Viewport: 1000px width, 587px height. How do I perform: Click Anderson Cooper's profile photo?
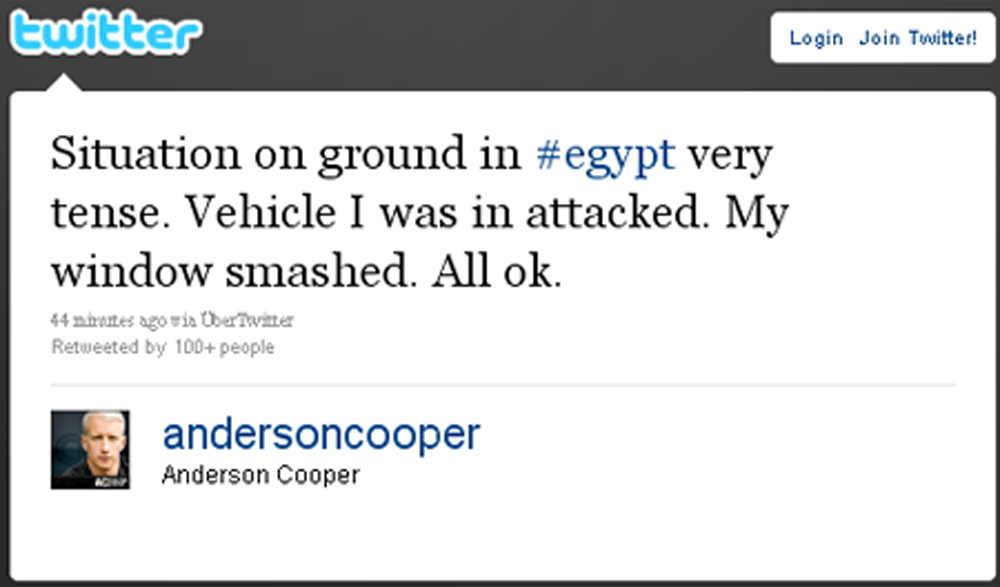tap(90, 449)
